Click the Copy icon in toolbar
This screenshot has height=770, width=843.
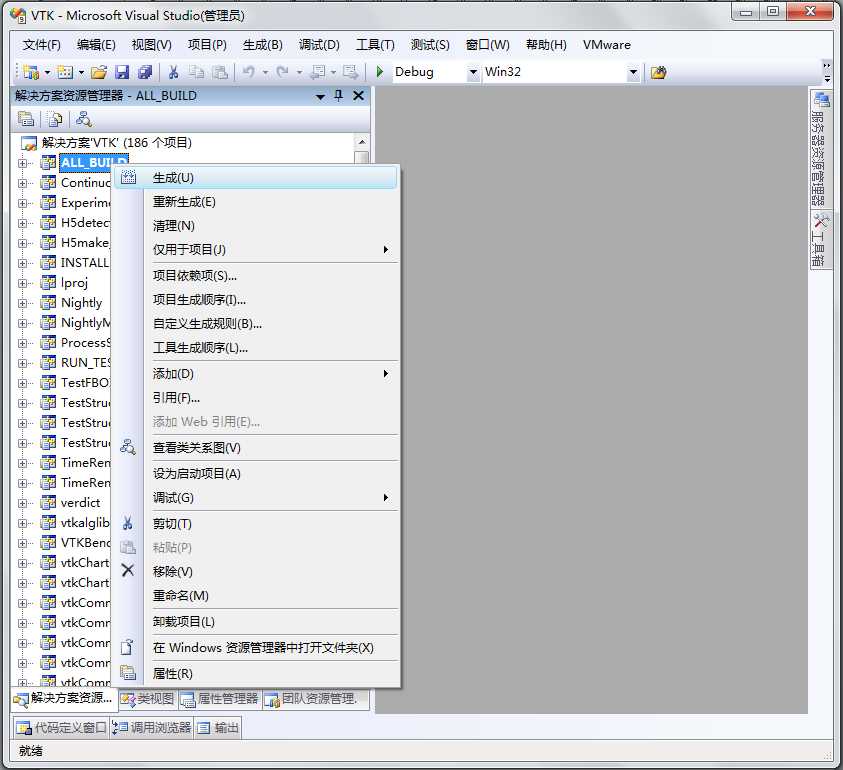tap(197, 72)
